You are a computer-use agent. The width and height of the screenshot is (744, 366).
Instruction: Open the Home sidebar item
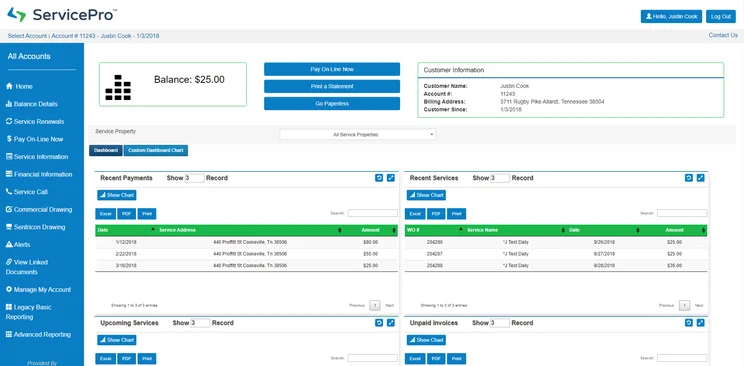[x=19, y=86]
